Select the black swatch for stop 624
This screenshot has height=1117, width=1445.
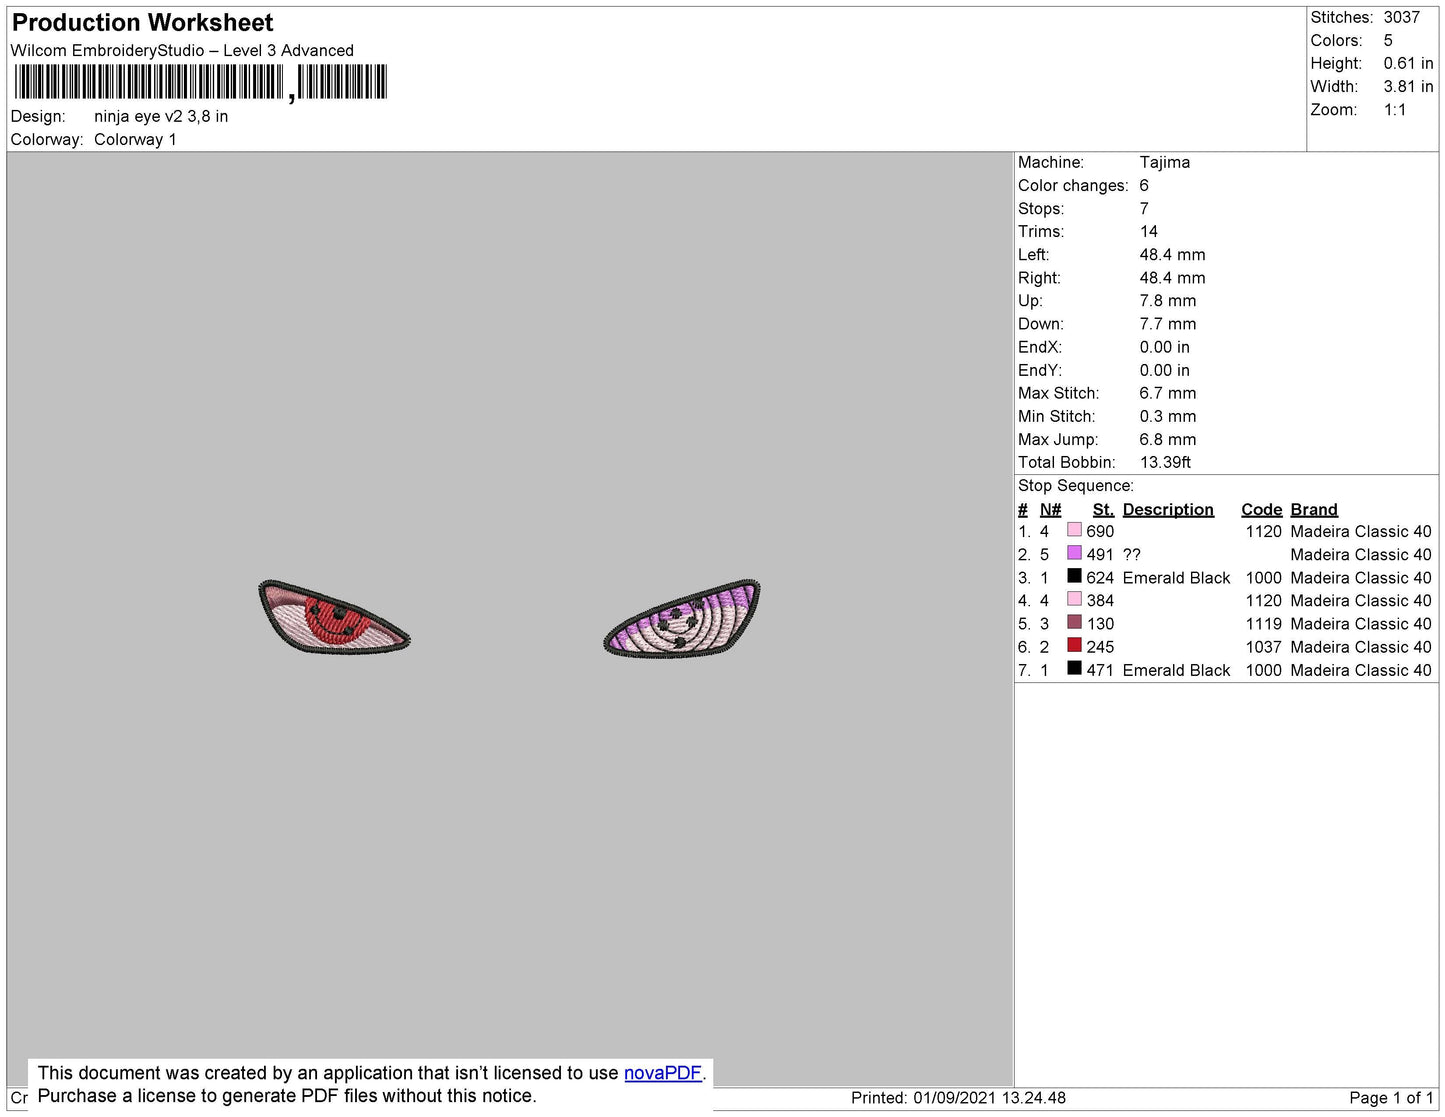pyautogui.click(x=1074, y=576)
